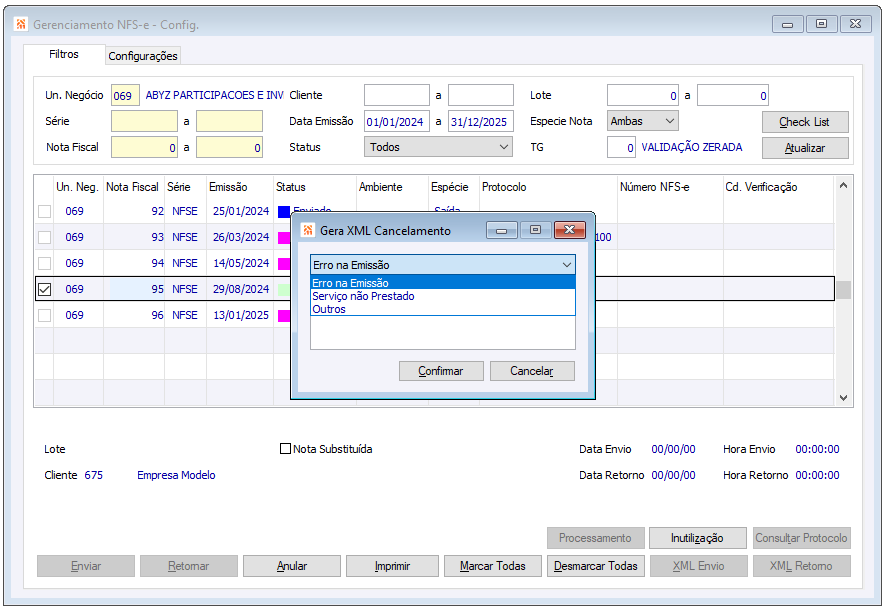Click the first Nota Fiscal number field

coord(144,147)
